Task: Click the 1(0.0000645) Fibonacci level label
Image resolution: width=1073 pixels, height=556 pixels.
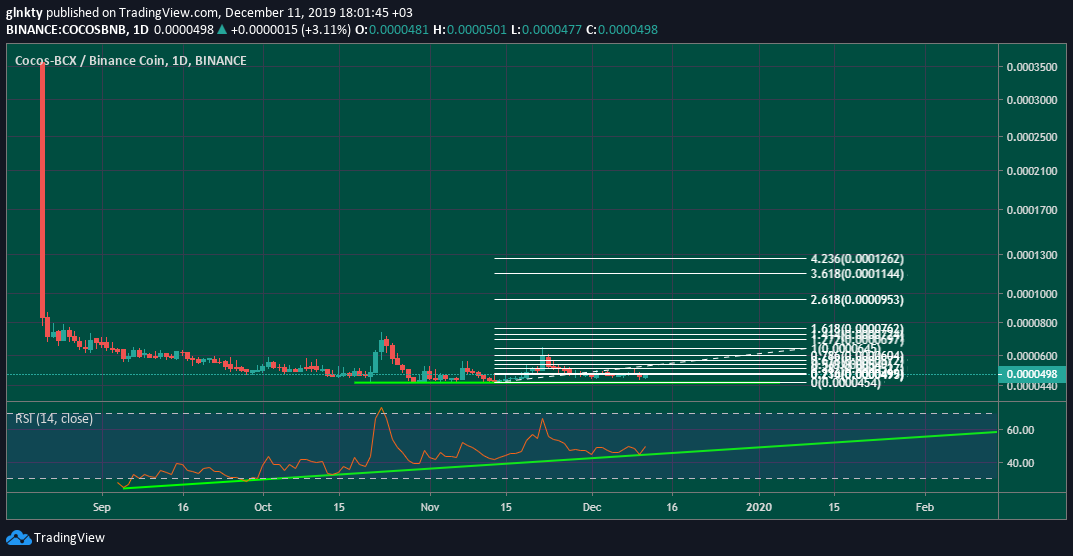Action: [845, 349]
